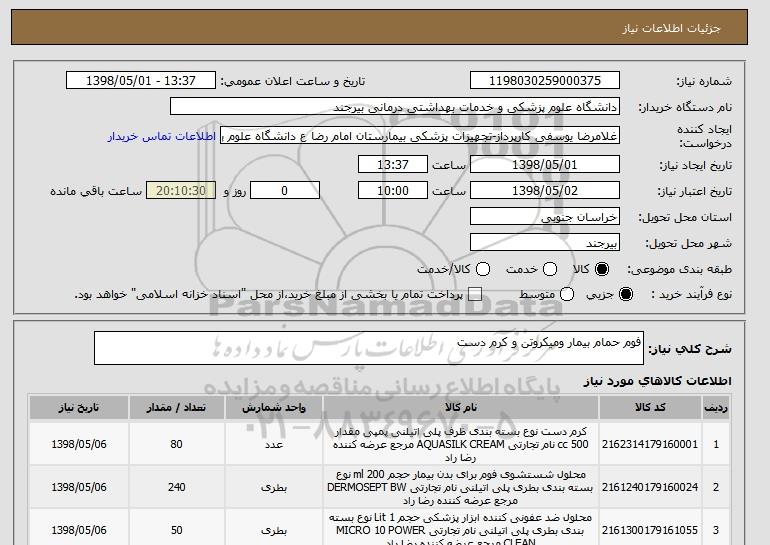Select the خدمت radio button
The width and height of the screenshot is (770, 545).
[x=550, y=269]
